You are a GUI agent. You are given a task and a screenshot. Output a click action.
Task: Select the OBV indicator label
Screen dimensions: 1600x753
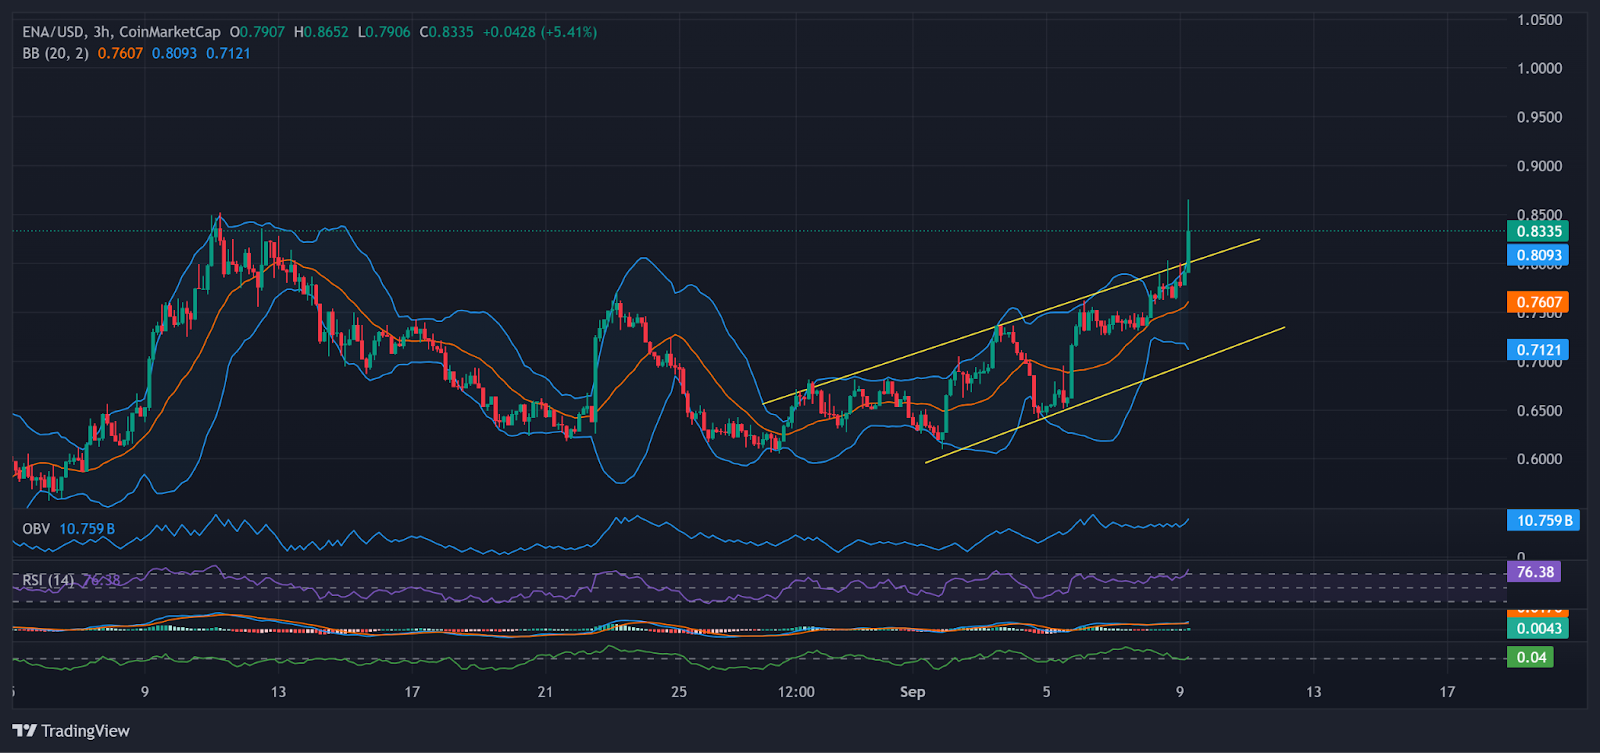tap(36, 528)
